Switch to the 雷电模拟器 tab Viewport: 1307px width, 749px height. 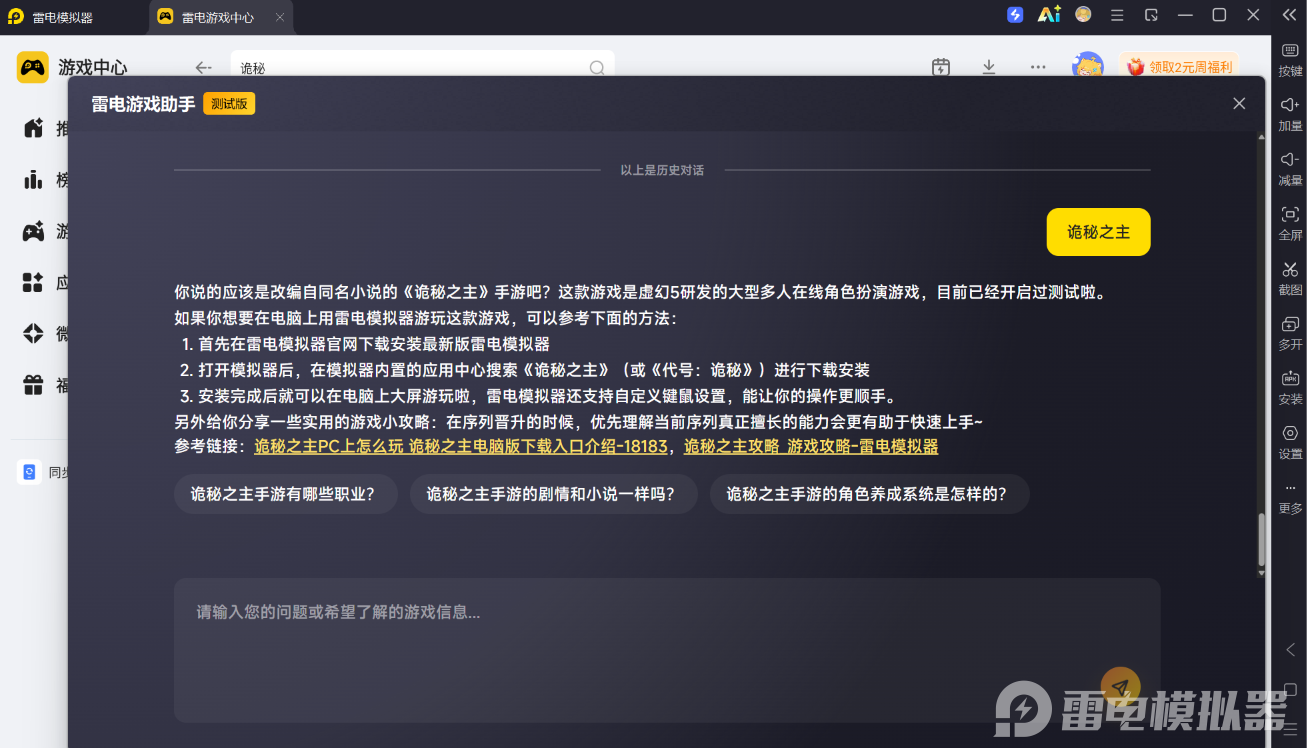tap(63, 17)
